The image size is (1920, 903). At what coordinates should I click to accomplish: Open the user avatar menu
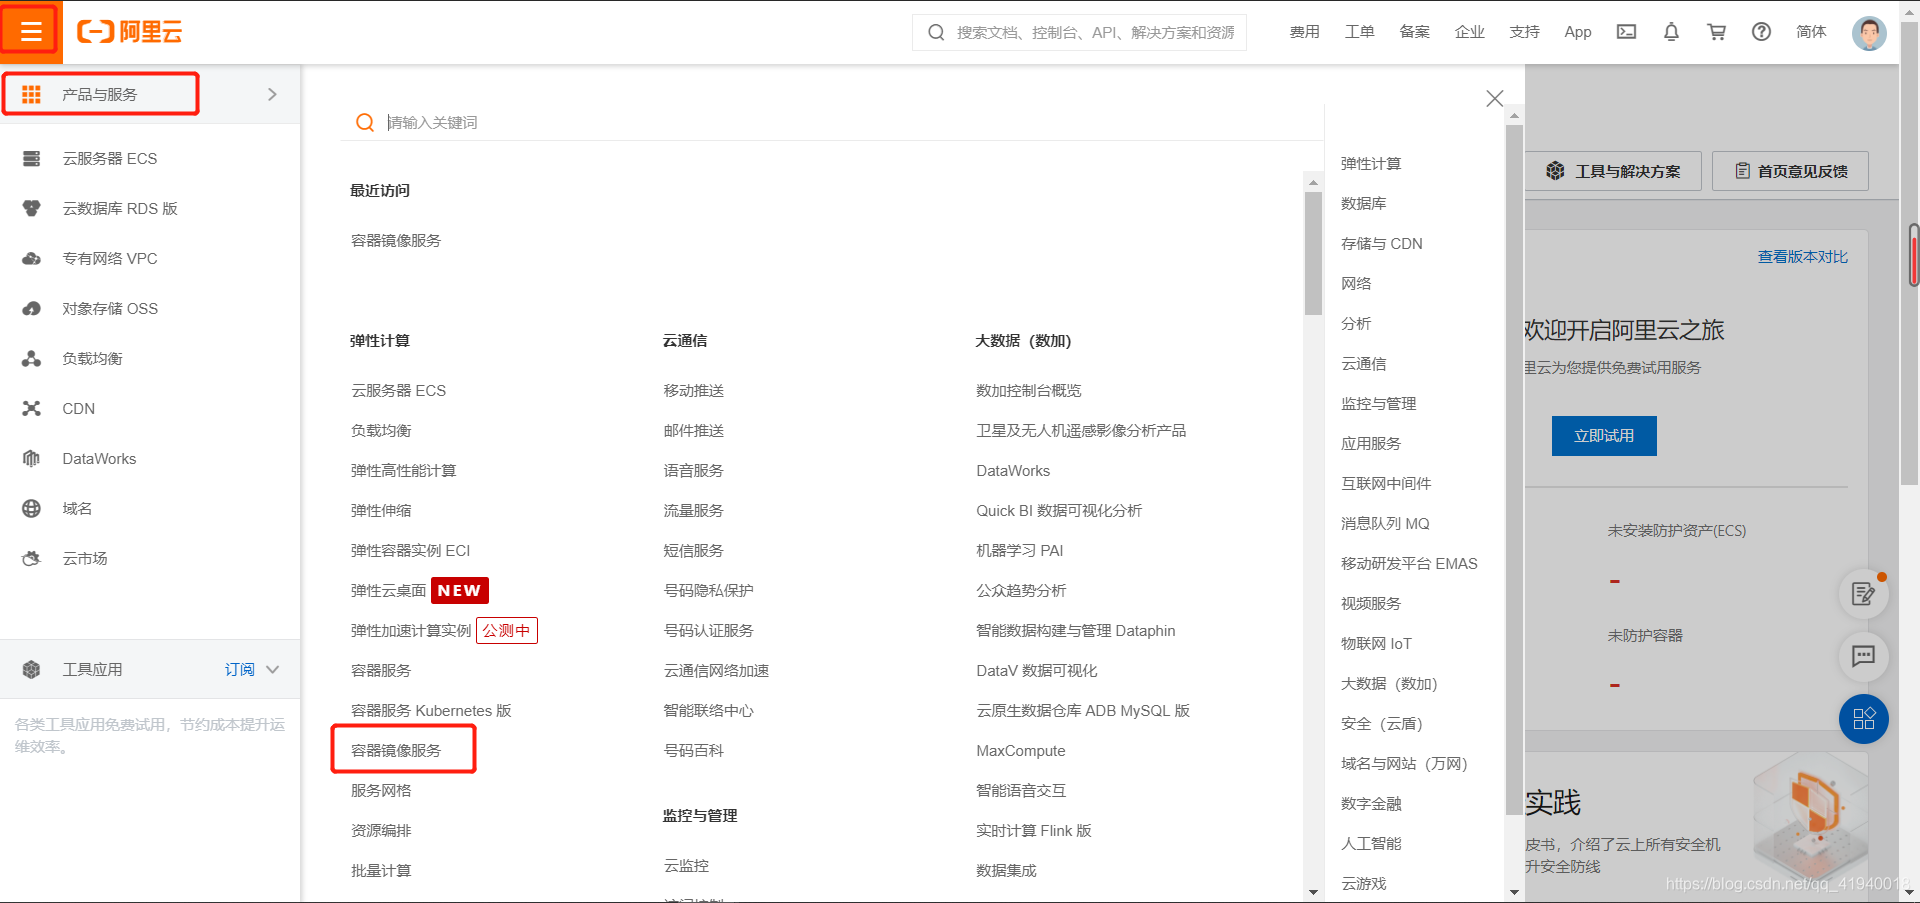click(1868, 32)
